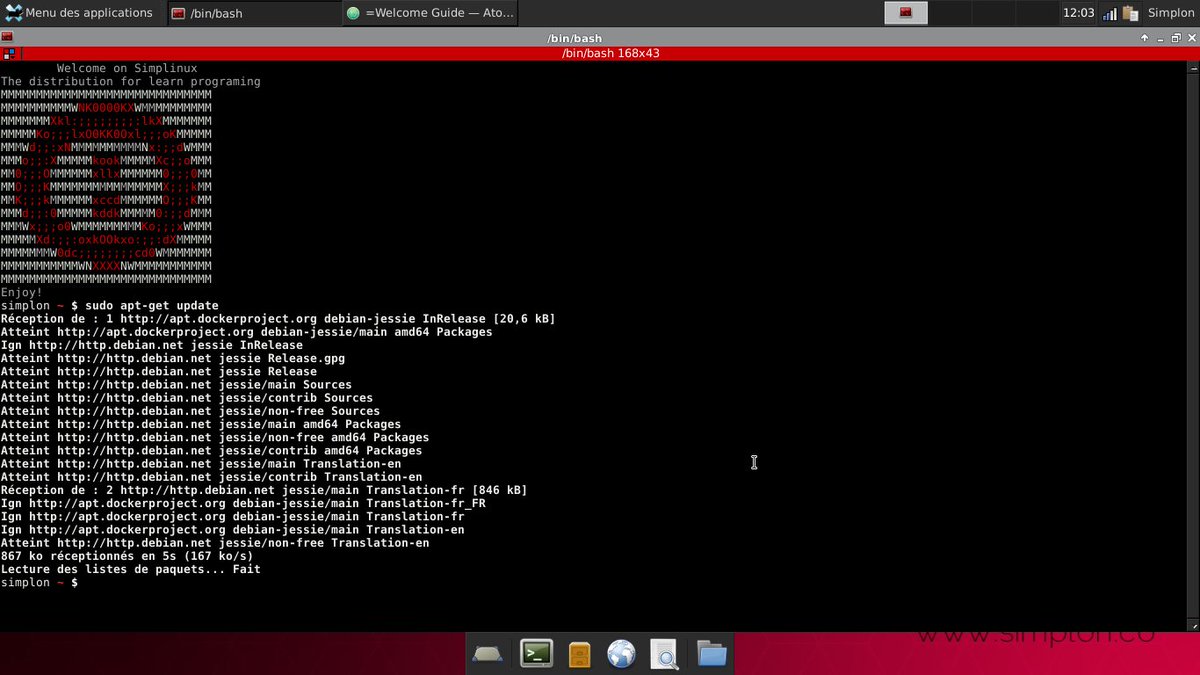Open the clipboard manager icon

(1131, 13)
